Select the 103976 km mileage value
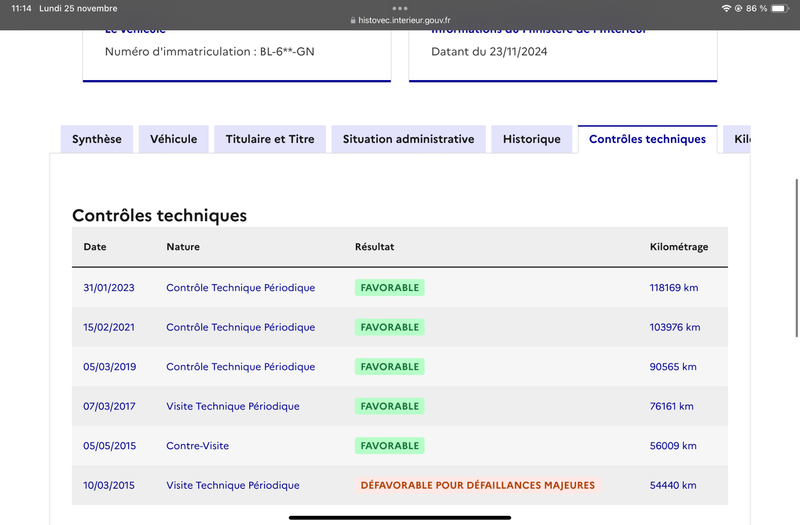Screen dimensions: 800x525 coord(674,327)
